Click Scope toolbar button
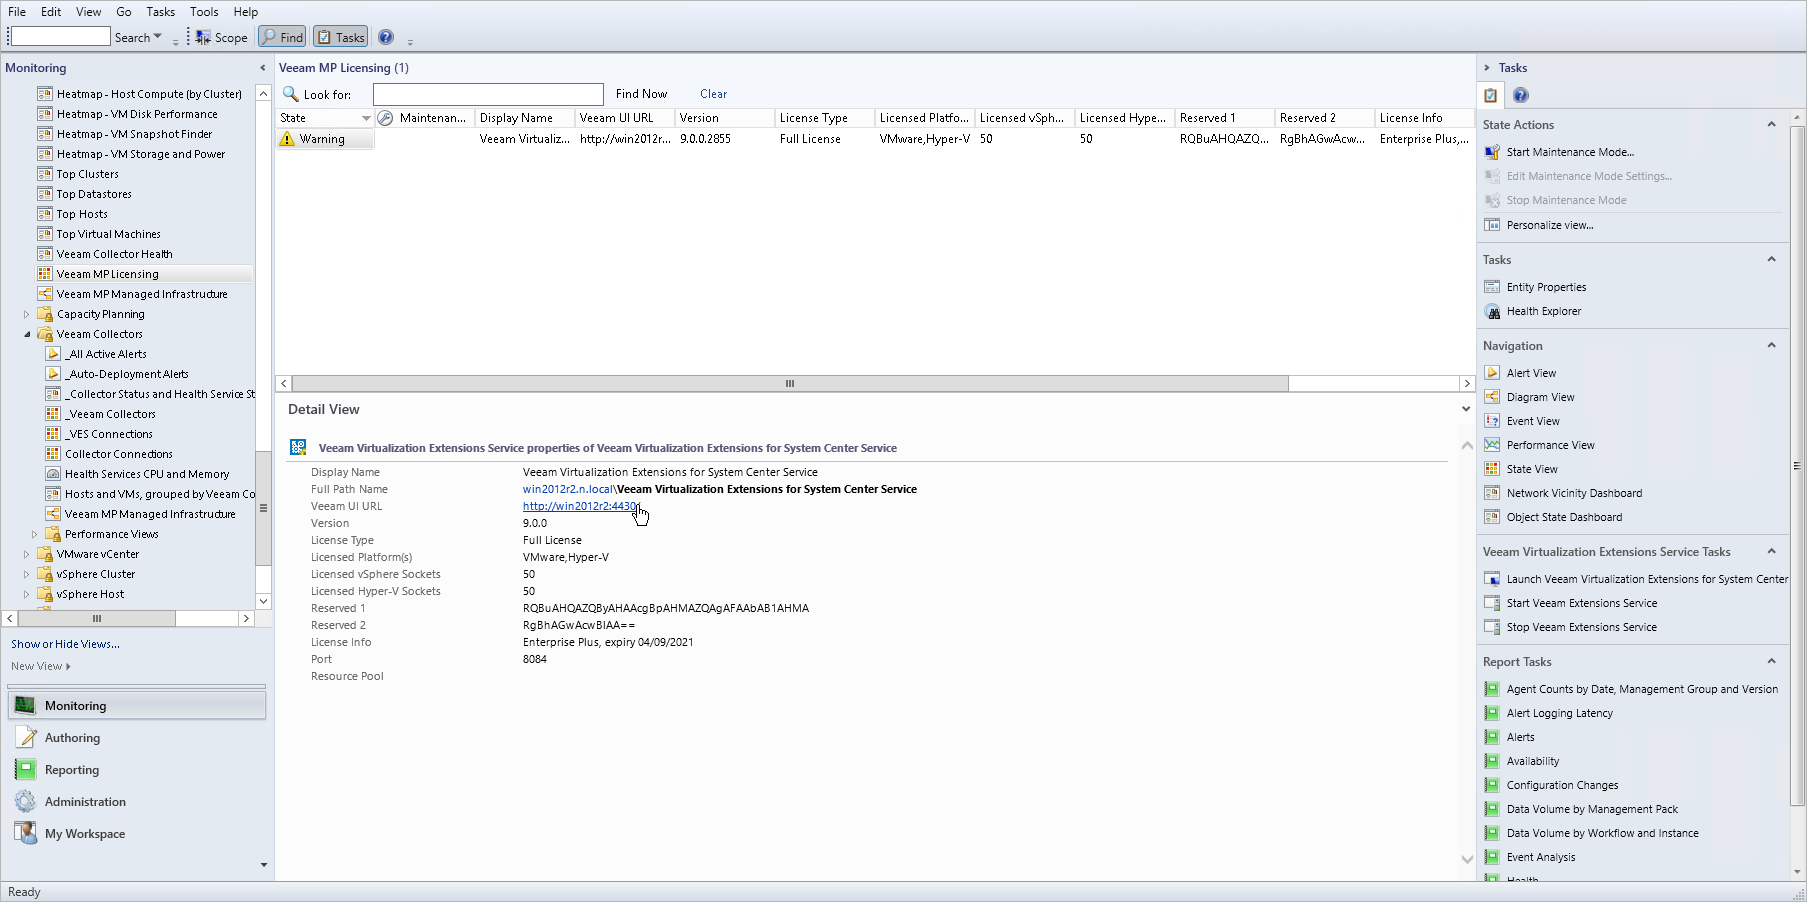This screenshot has height=902, width=1807. click(x=221, y=37)
